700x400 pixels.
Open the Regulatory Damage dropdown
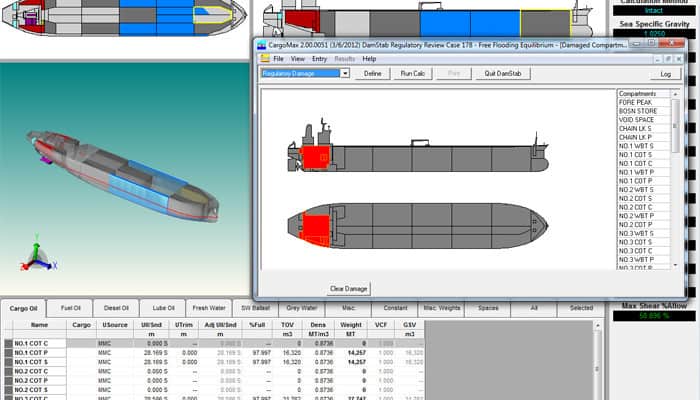pyautogui.click(x=344, y=74)
